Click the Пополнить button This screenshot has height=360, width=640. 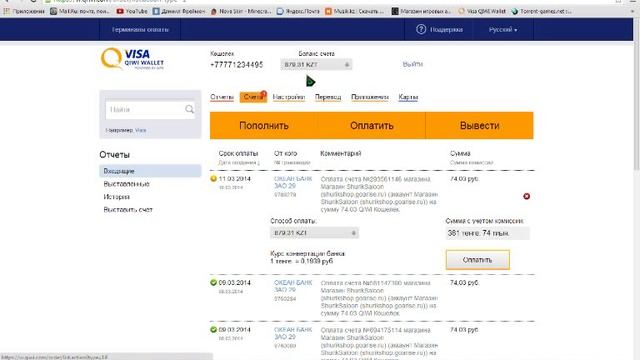pos(264,126)
